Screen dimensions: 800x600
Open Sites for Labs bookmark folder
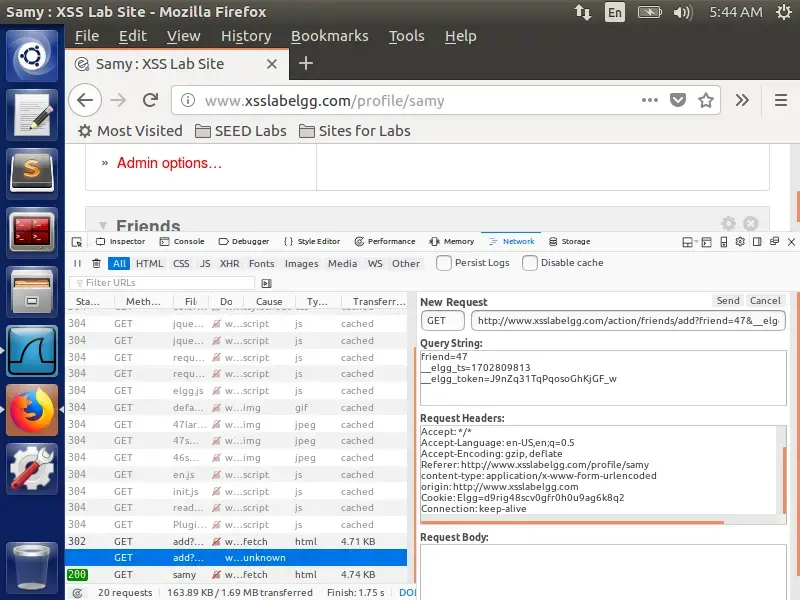355,131
